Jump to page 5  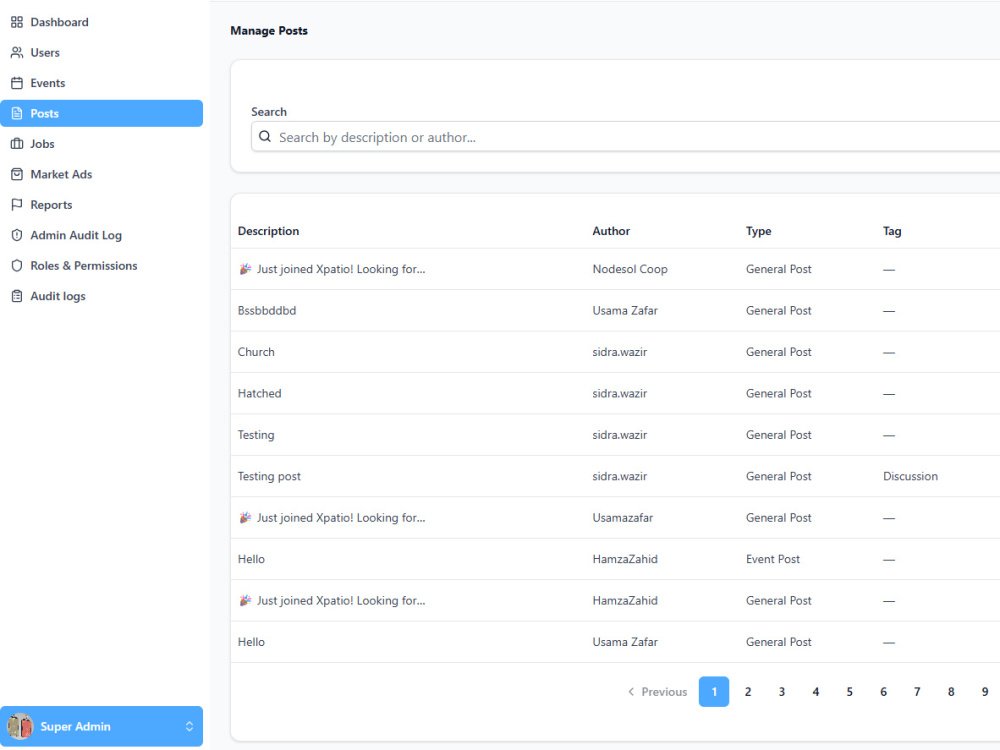pos(849,692)
